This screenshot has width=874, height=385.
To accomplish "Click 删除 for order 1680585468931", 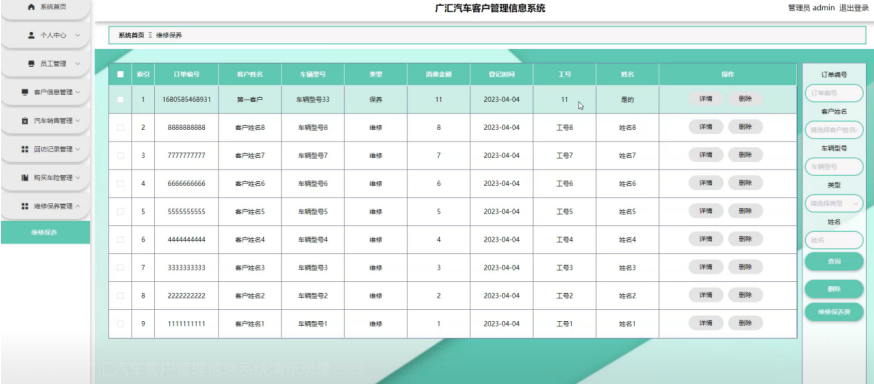I will (745, 99).
